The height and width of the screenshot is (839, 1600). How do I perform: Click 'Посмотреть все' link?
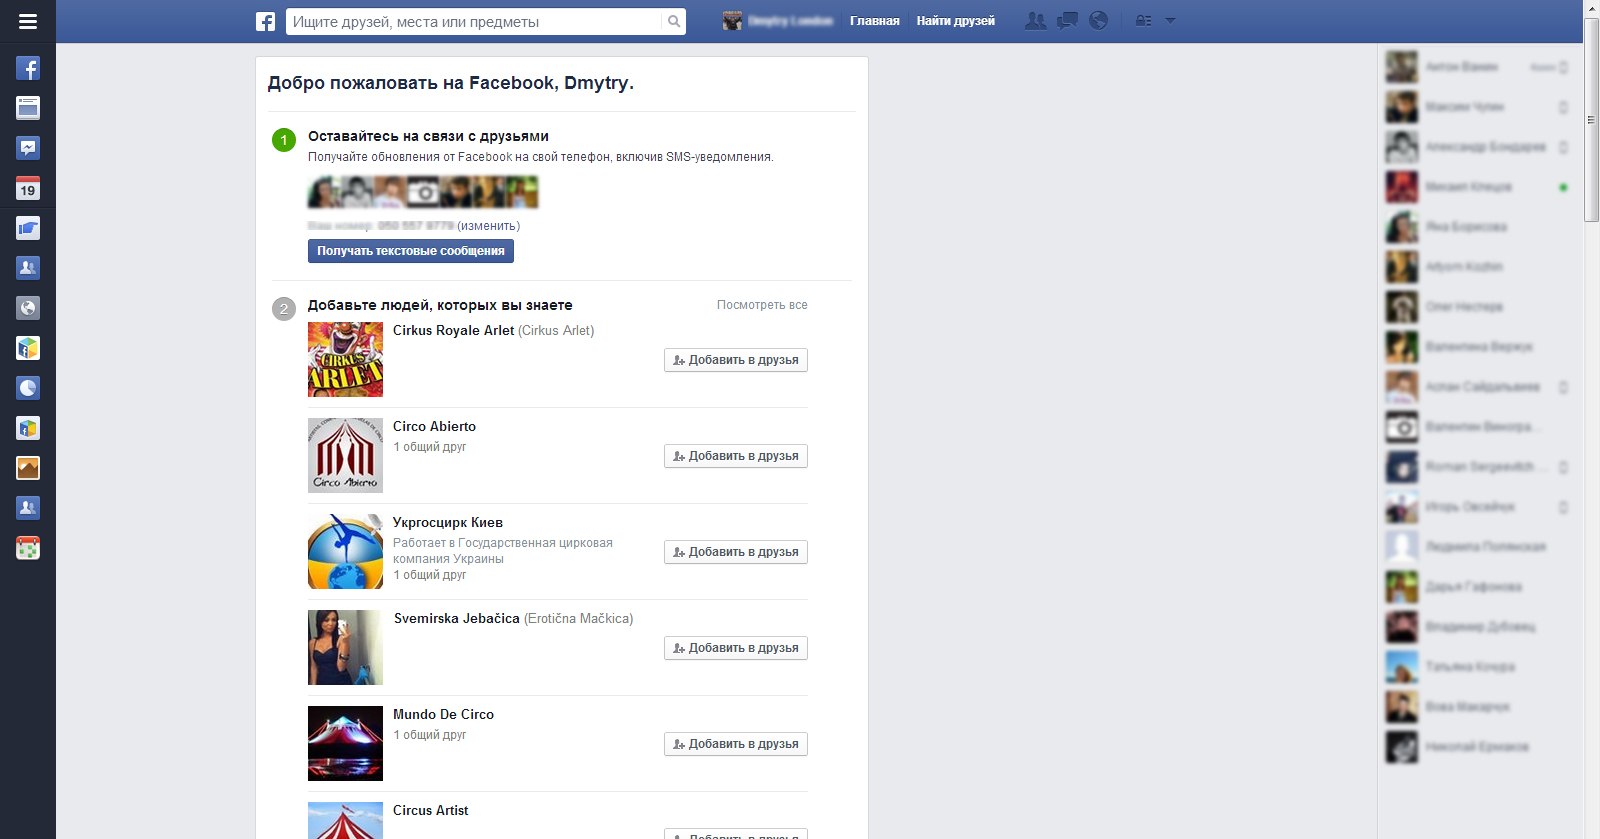pos(762,305)
